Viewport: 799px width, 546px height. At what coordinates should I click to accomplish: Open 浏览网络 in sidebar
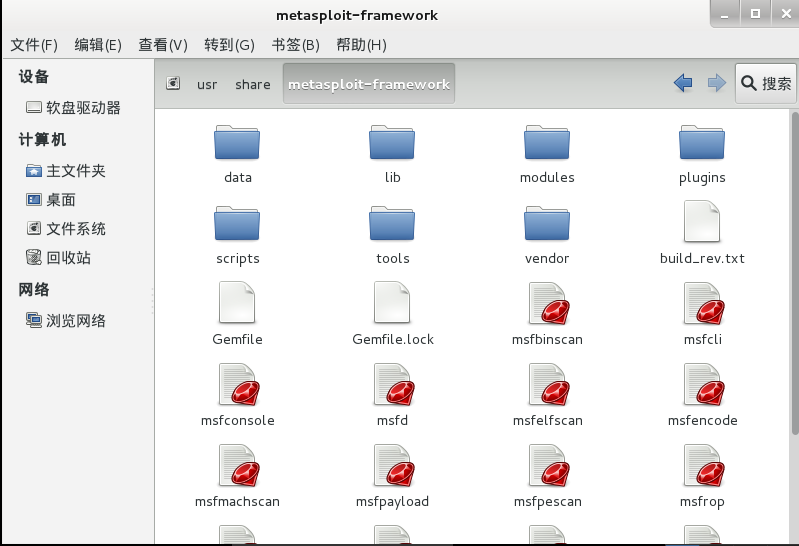pos(66,321)
